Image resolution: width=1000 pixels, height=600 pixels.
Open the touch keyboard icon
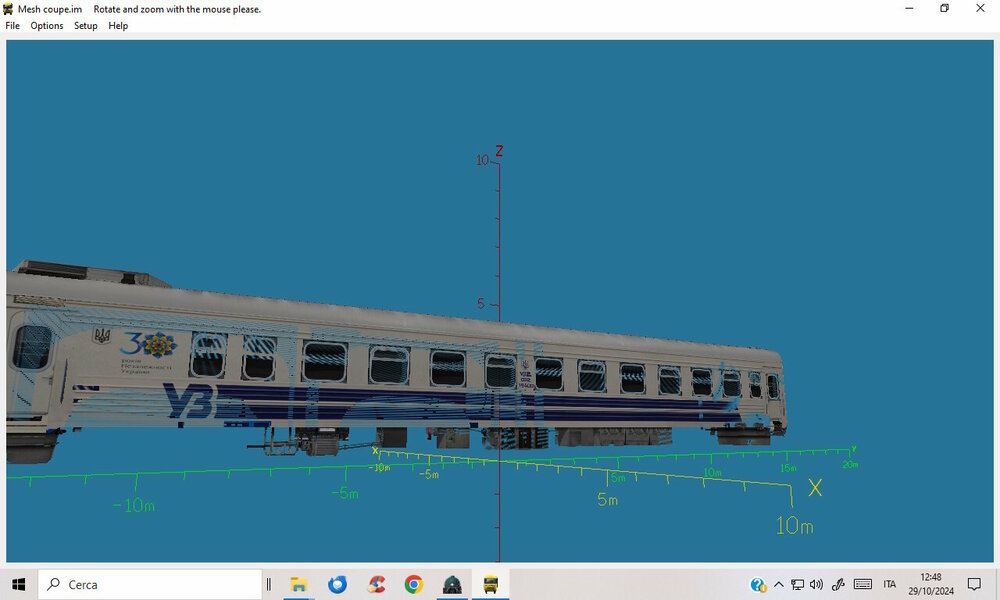point(863,584)
